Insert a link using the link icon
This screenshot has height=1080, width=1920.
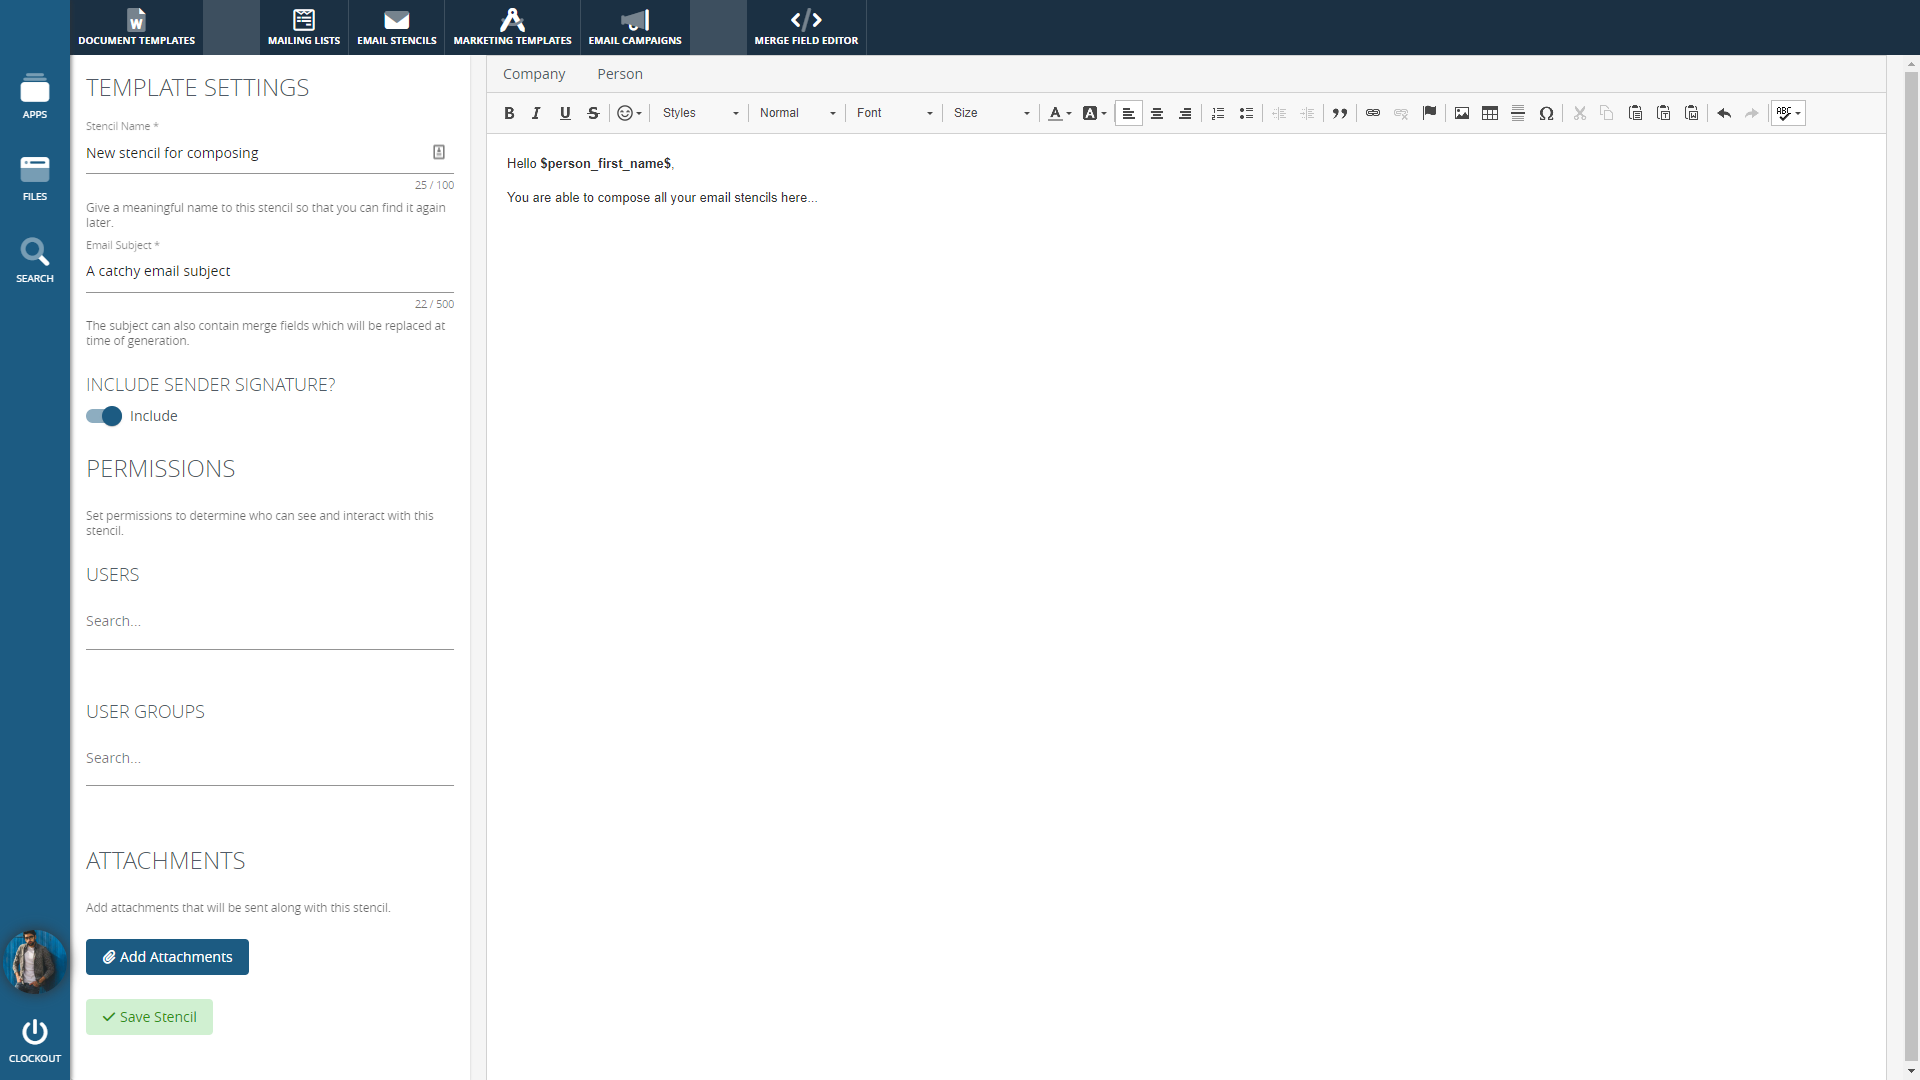tap(1373, 113)
